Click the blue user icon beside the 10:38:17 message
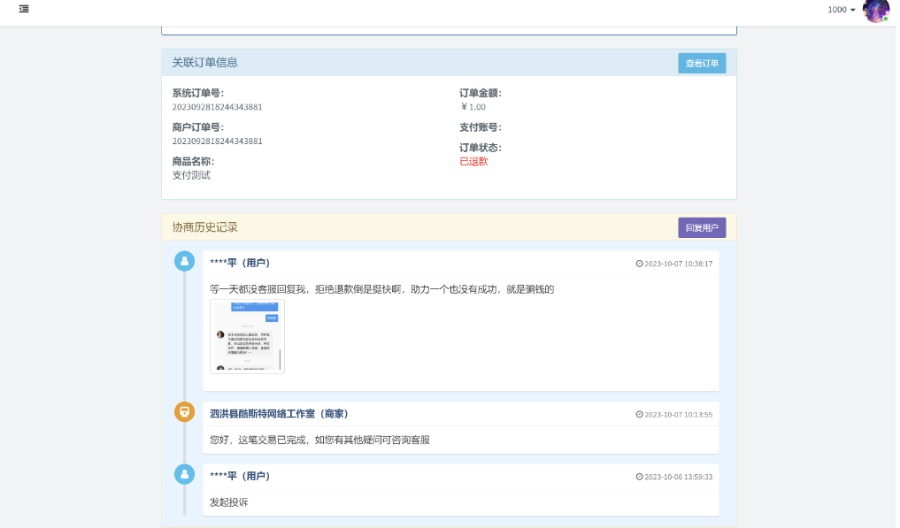The image size is (900, 528). click(x=185, y=261)
